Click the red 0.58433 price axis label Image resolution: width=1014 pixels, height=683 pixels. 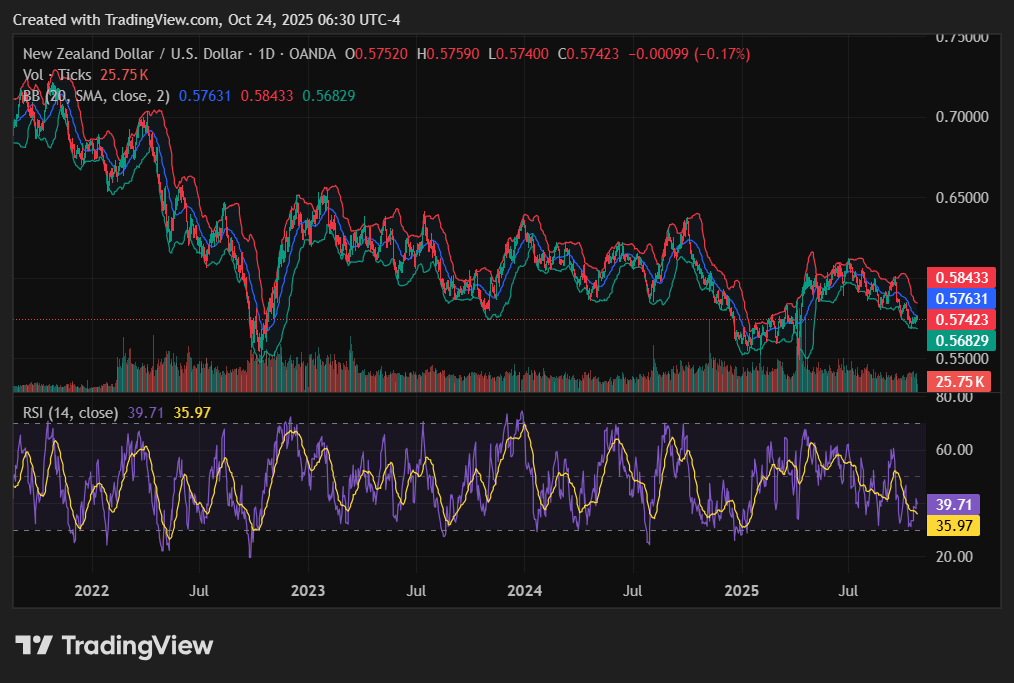click(x=960, y=277)
